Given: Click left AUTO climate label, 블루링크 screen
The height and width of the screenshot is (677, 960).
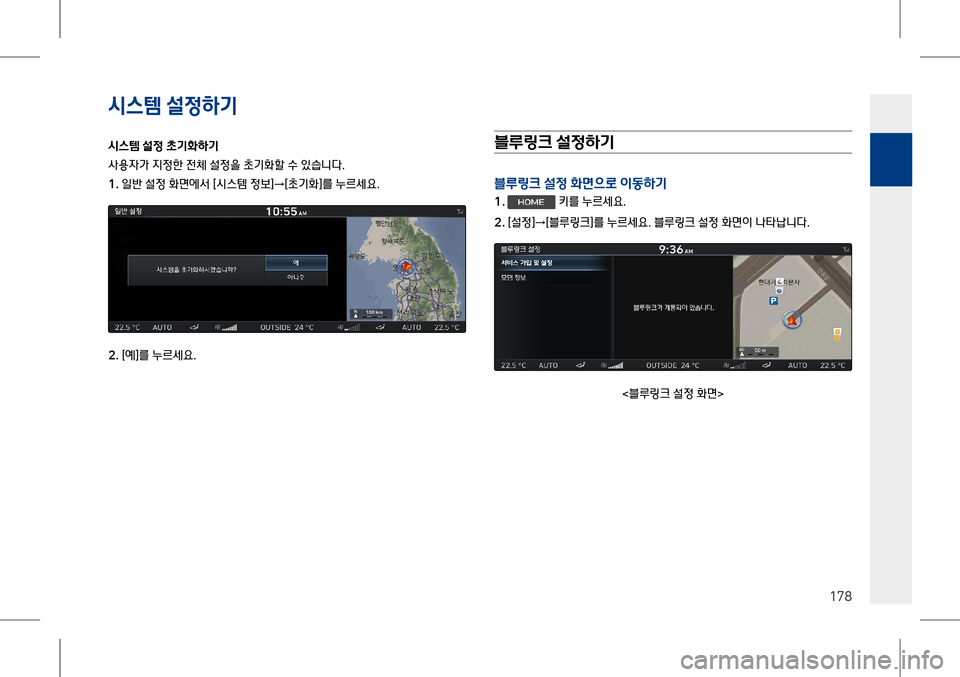Looking at the screenshot, I should 548,365.
